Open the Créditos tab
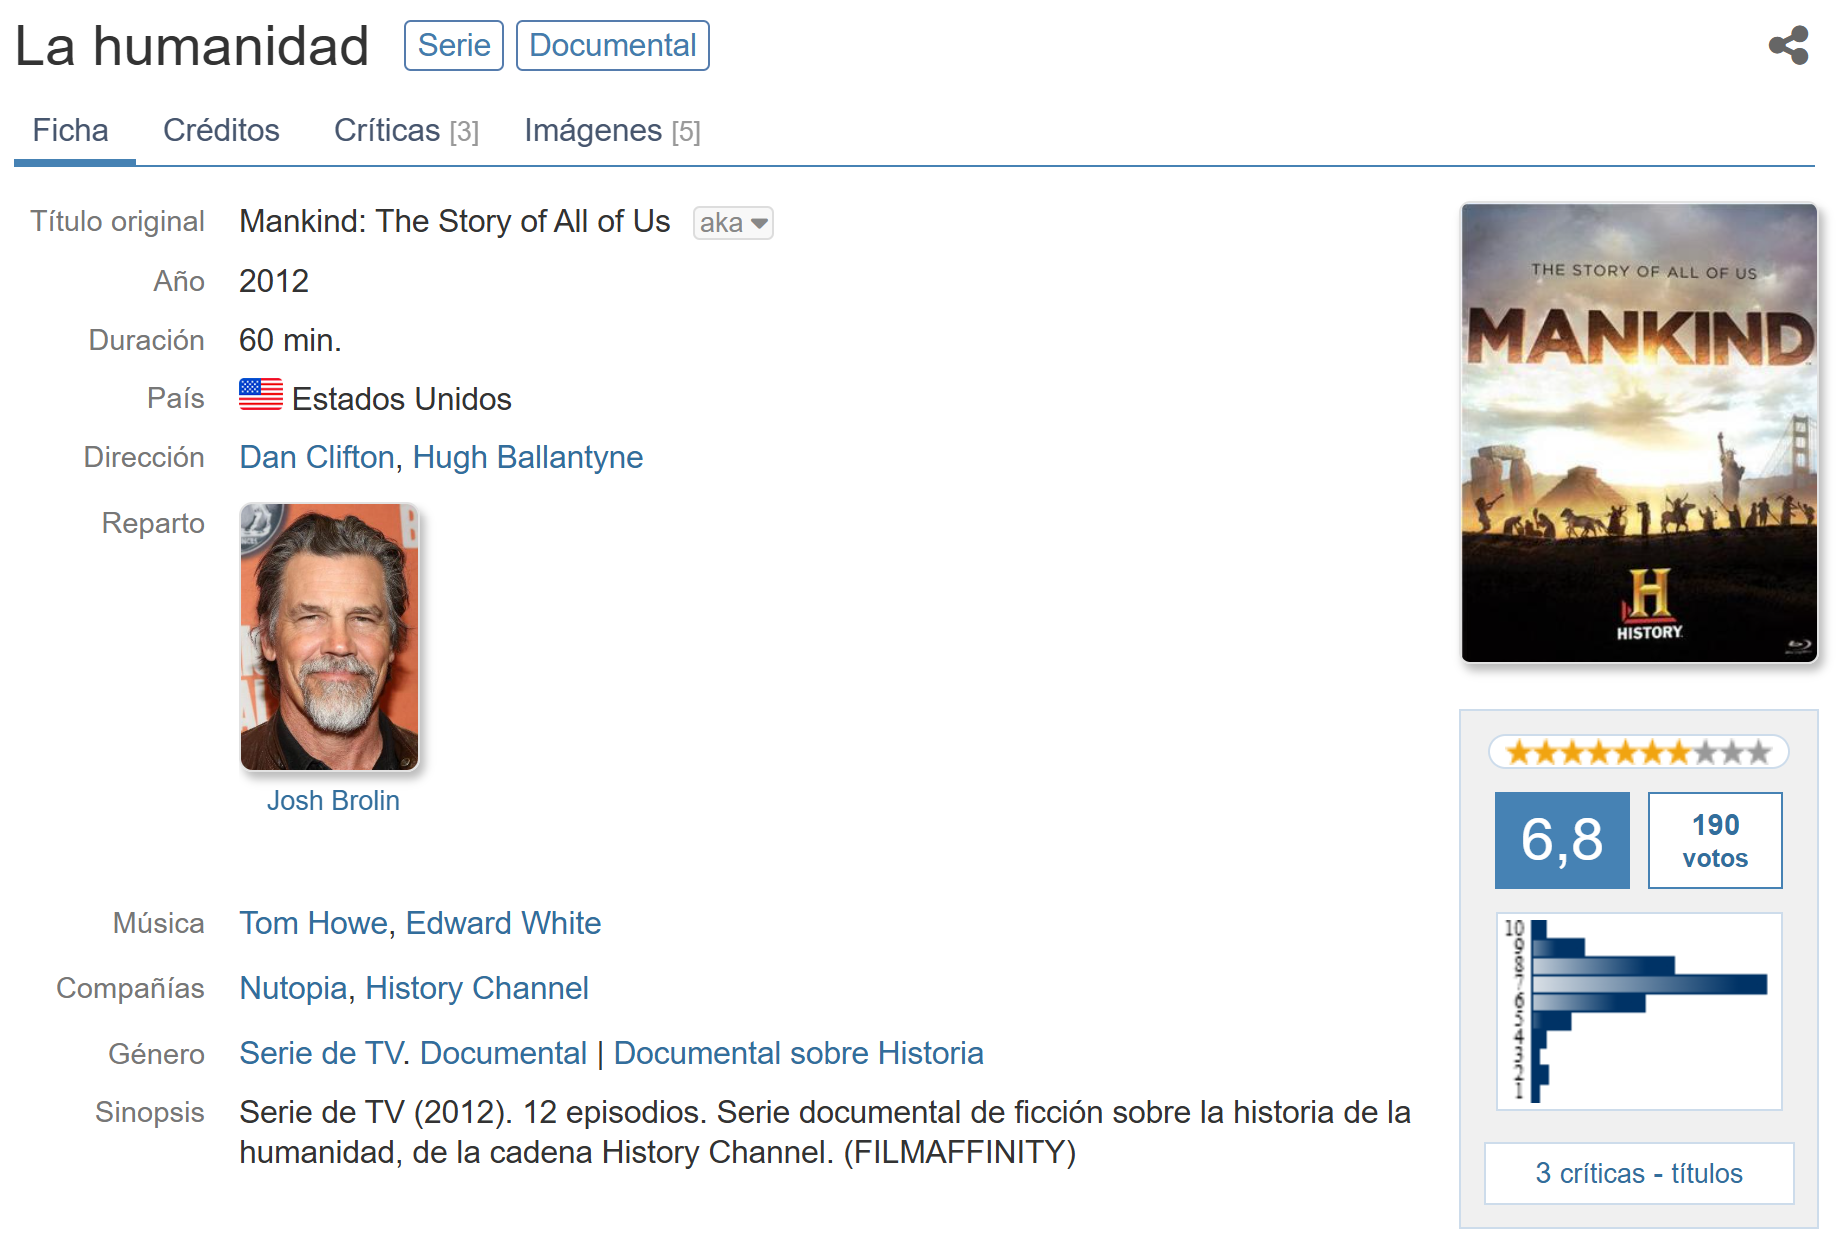Image resolution: width=1842 pixels, height=1239 pixels. pyautogui.click(x=221, y=131)
